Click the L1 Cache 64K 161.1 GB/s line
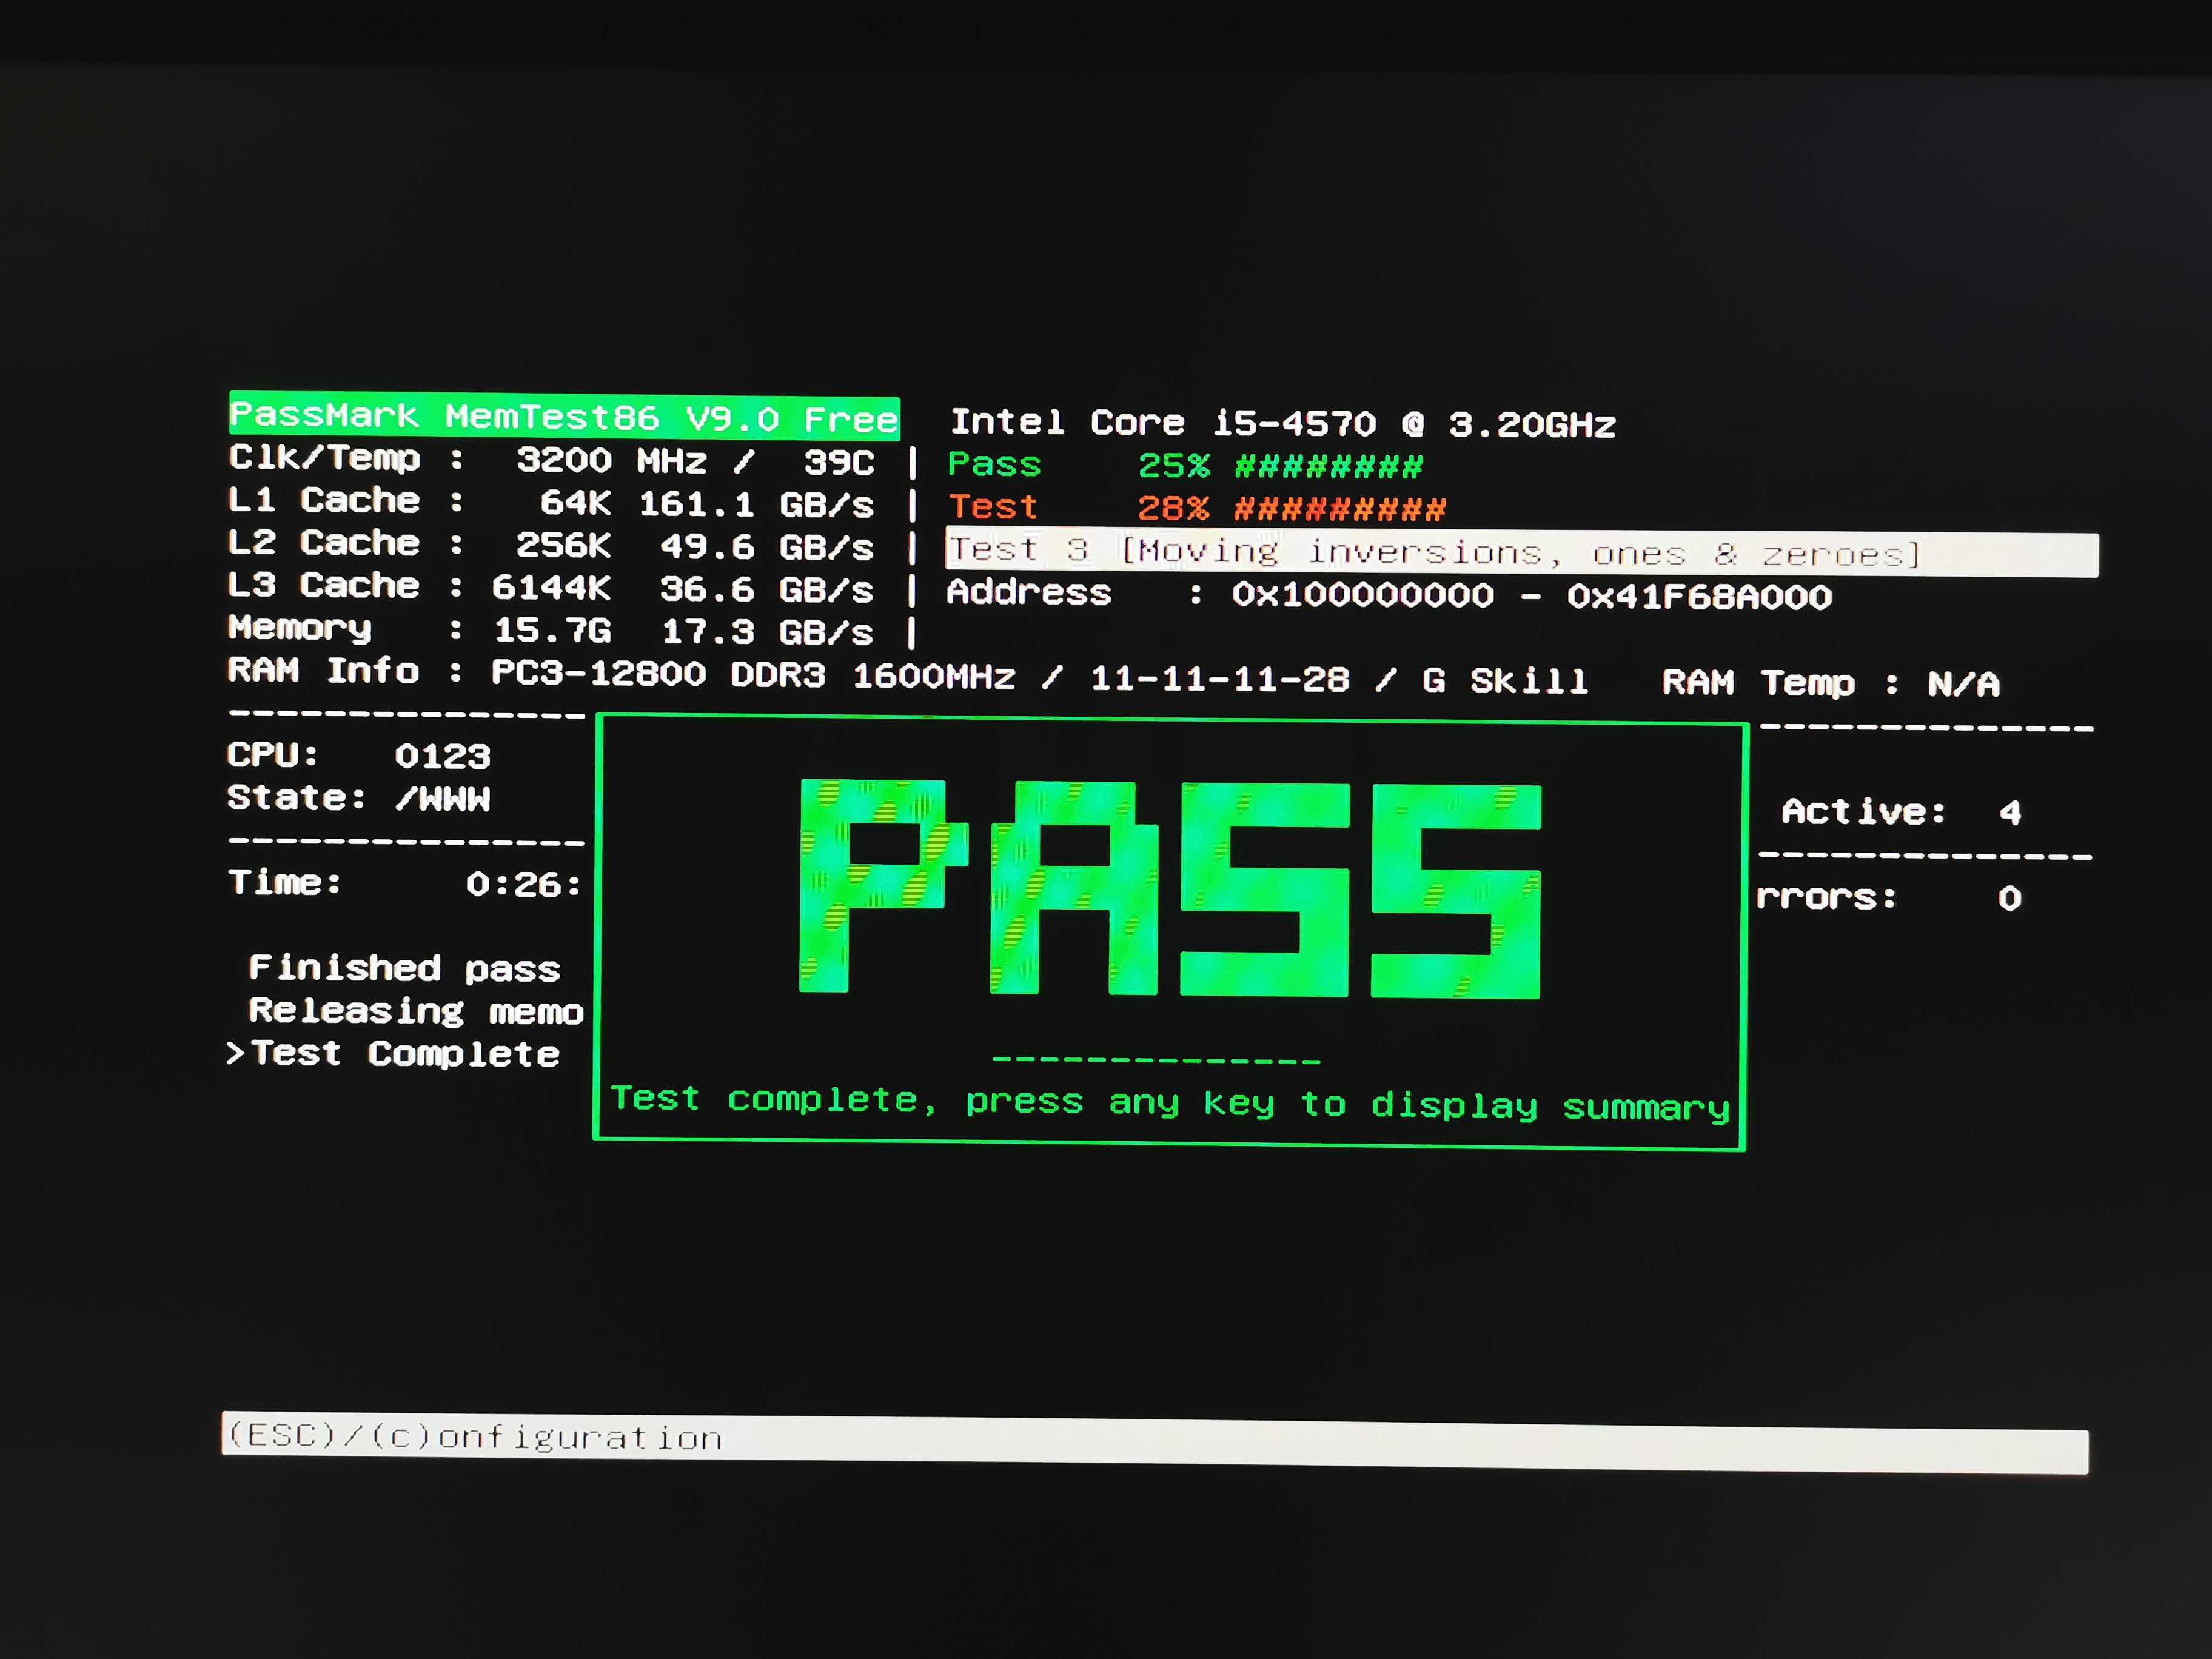The width and height of the screenshot is (2212, 1659). point(551,502)
